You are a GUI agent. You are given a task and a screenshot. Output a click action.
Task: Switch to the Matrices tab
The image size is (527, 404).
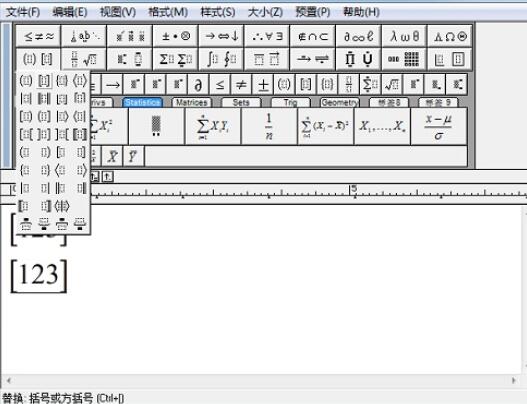(x=192, y=102)
